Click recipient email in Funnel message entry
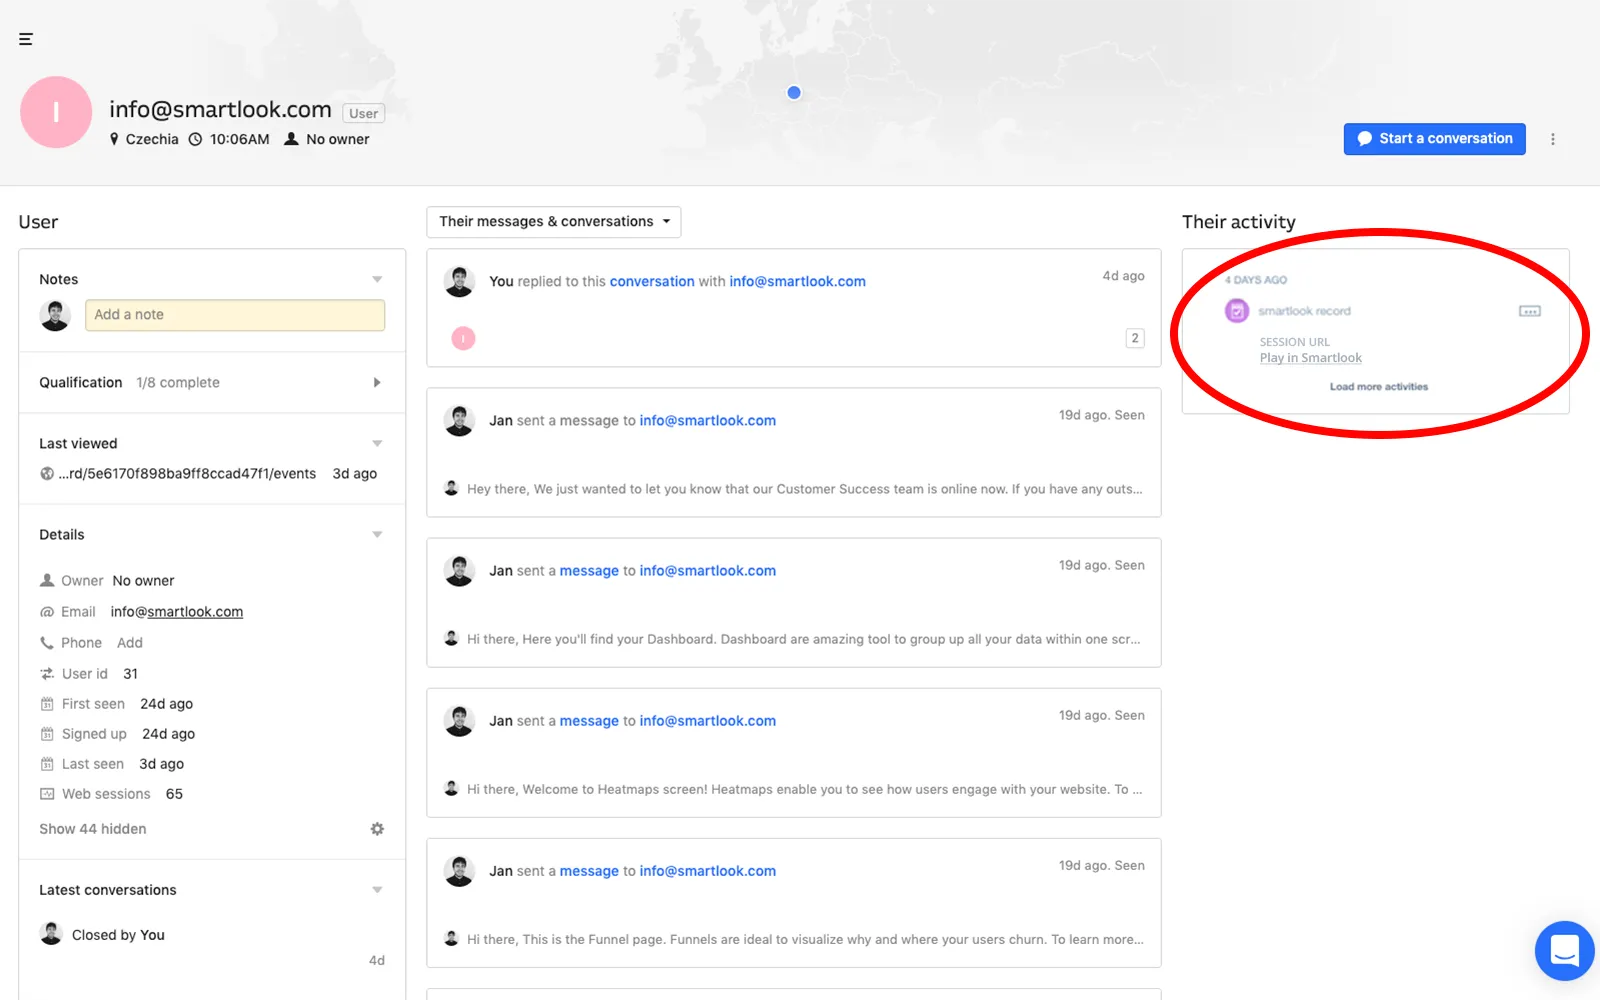Image resolution: width=1600 pixels, height=1000 pixels. (707, 871)
